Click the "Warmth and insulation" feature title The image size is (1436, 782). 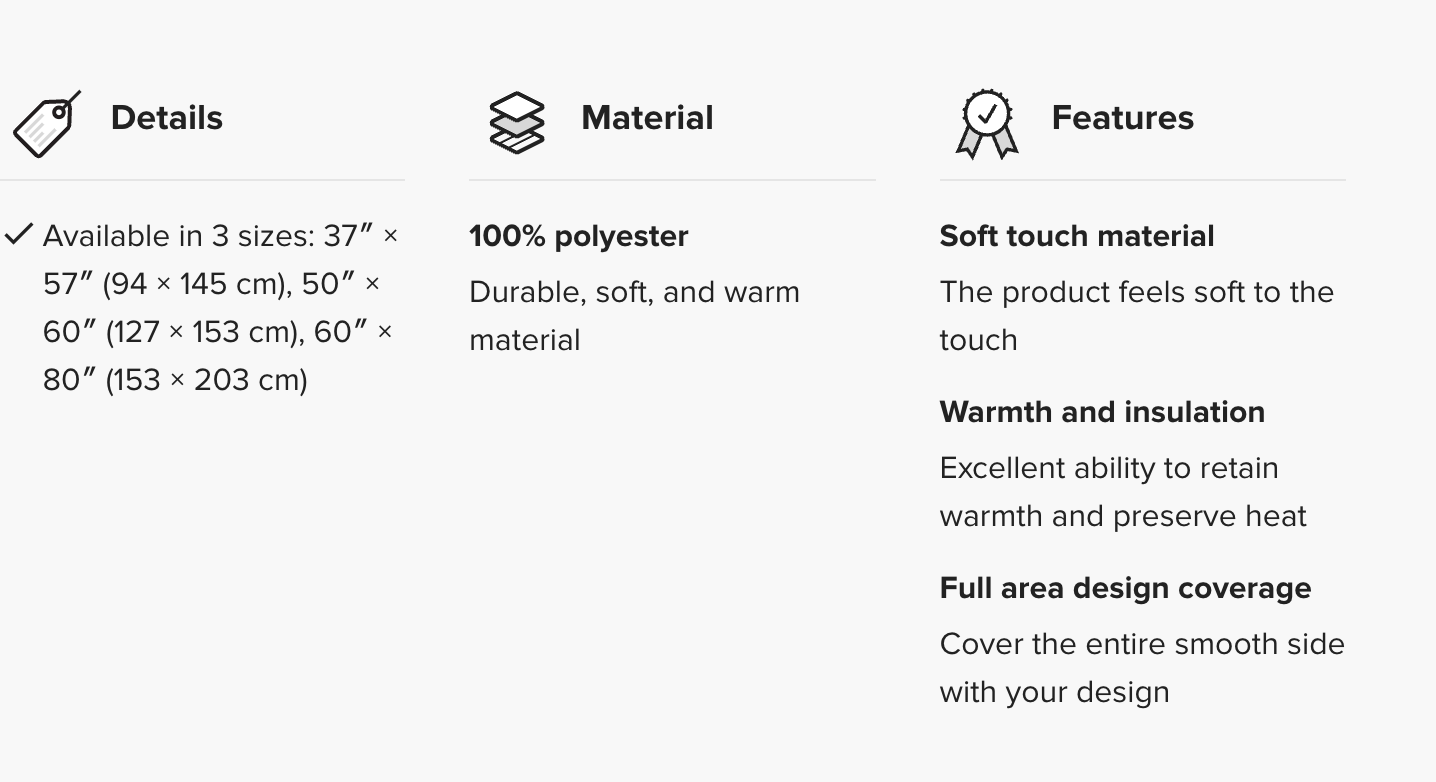pyautogui.click(x=1102, y=412)
